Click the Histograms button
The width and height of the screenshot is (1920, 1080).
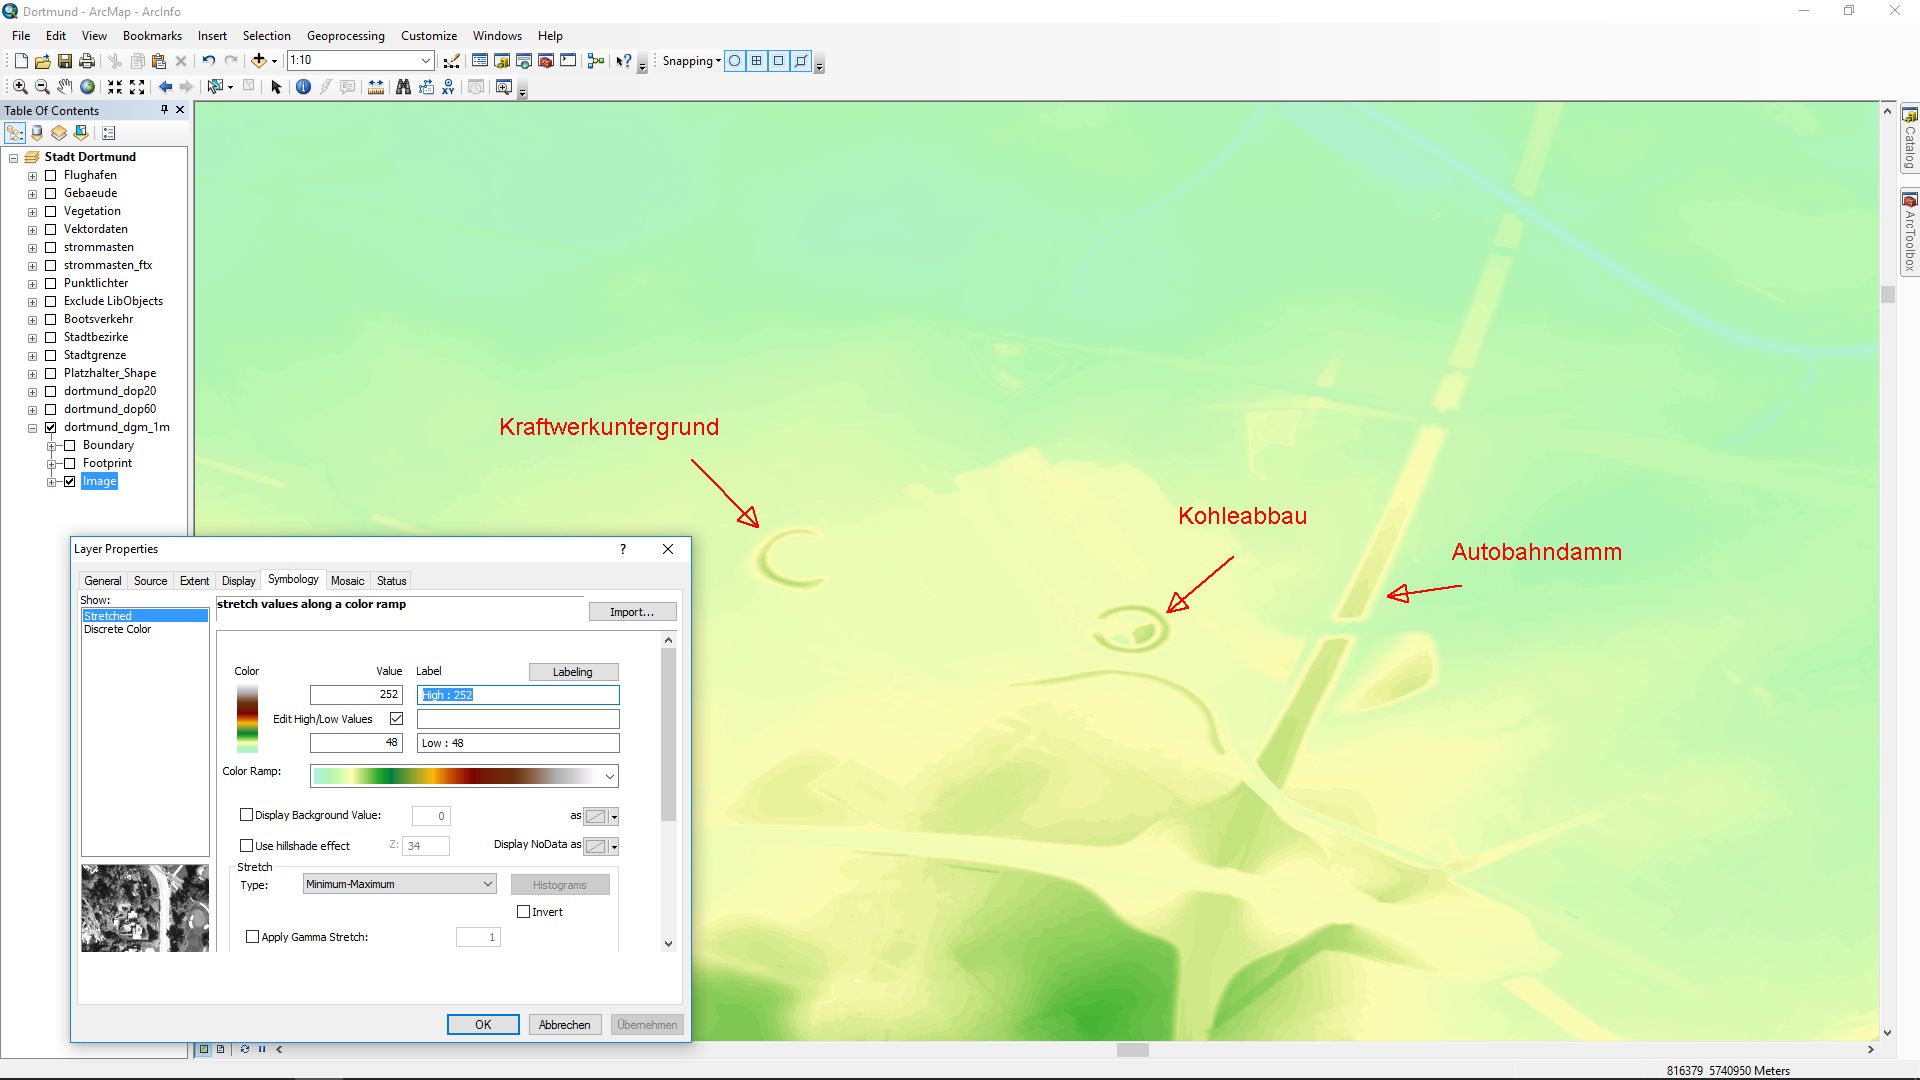(x=560, y=884)
